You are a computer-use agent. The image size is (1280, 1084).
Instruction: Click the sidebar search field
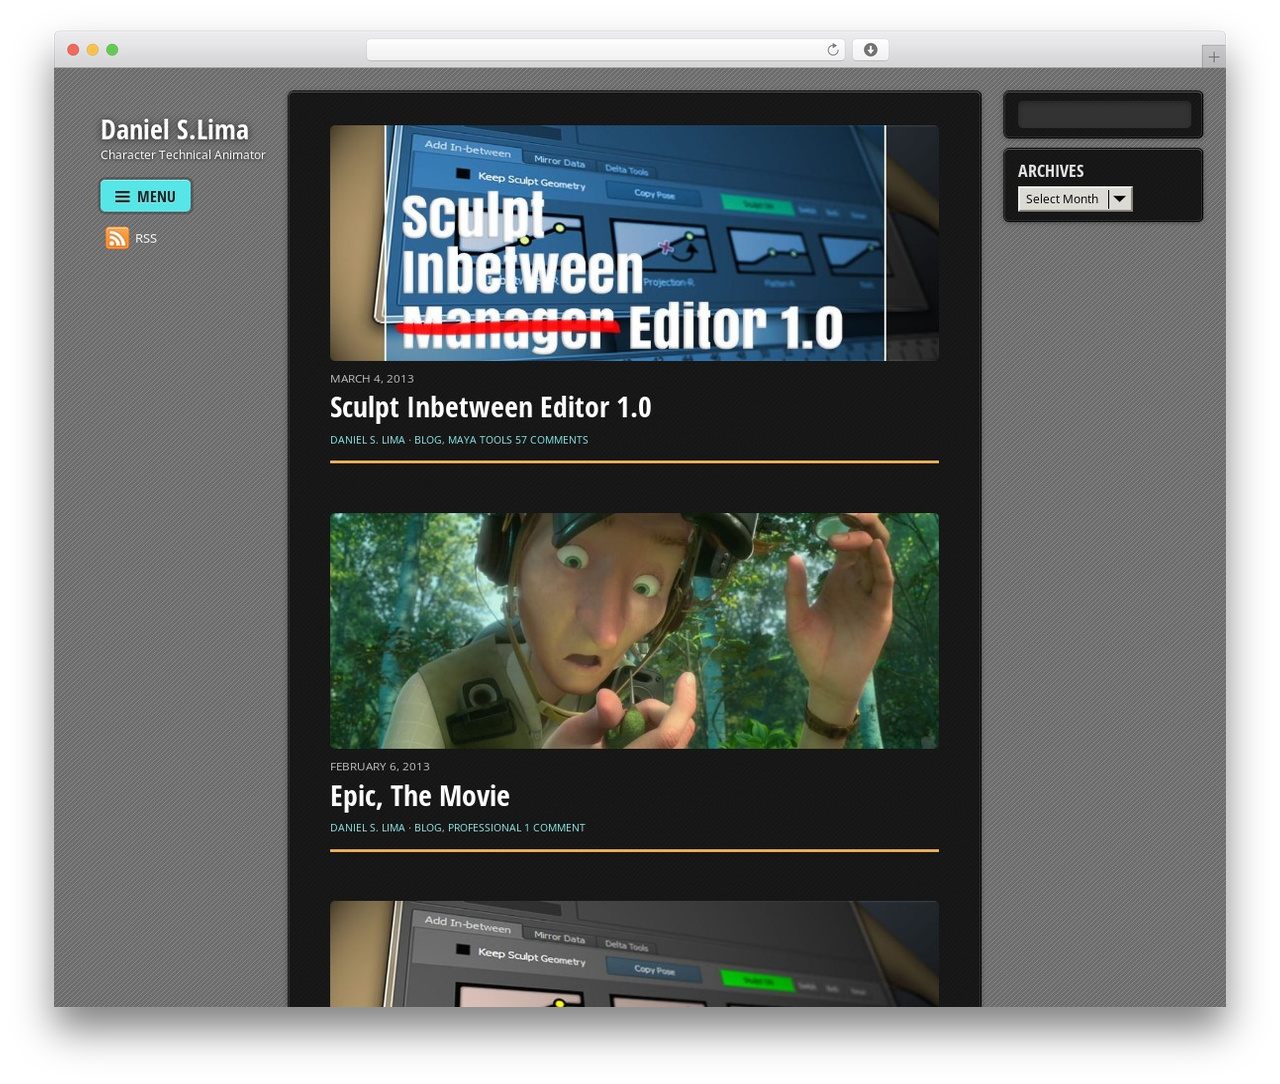1104,114
